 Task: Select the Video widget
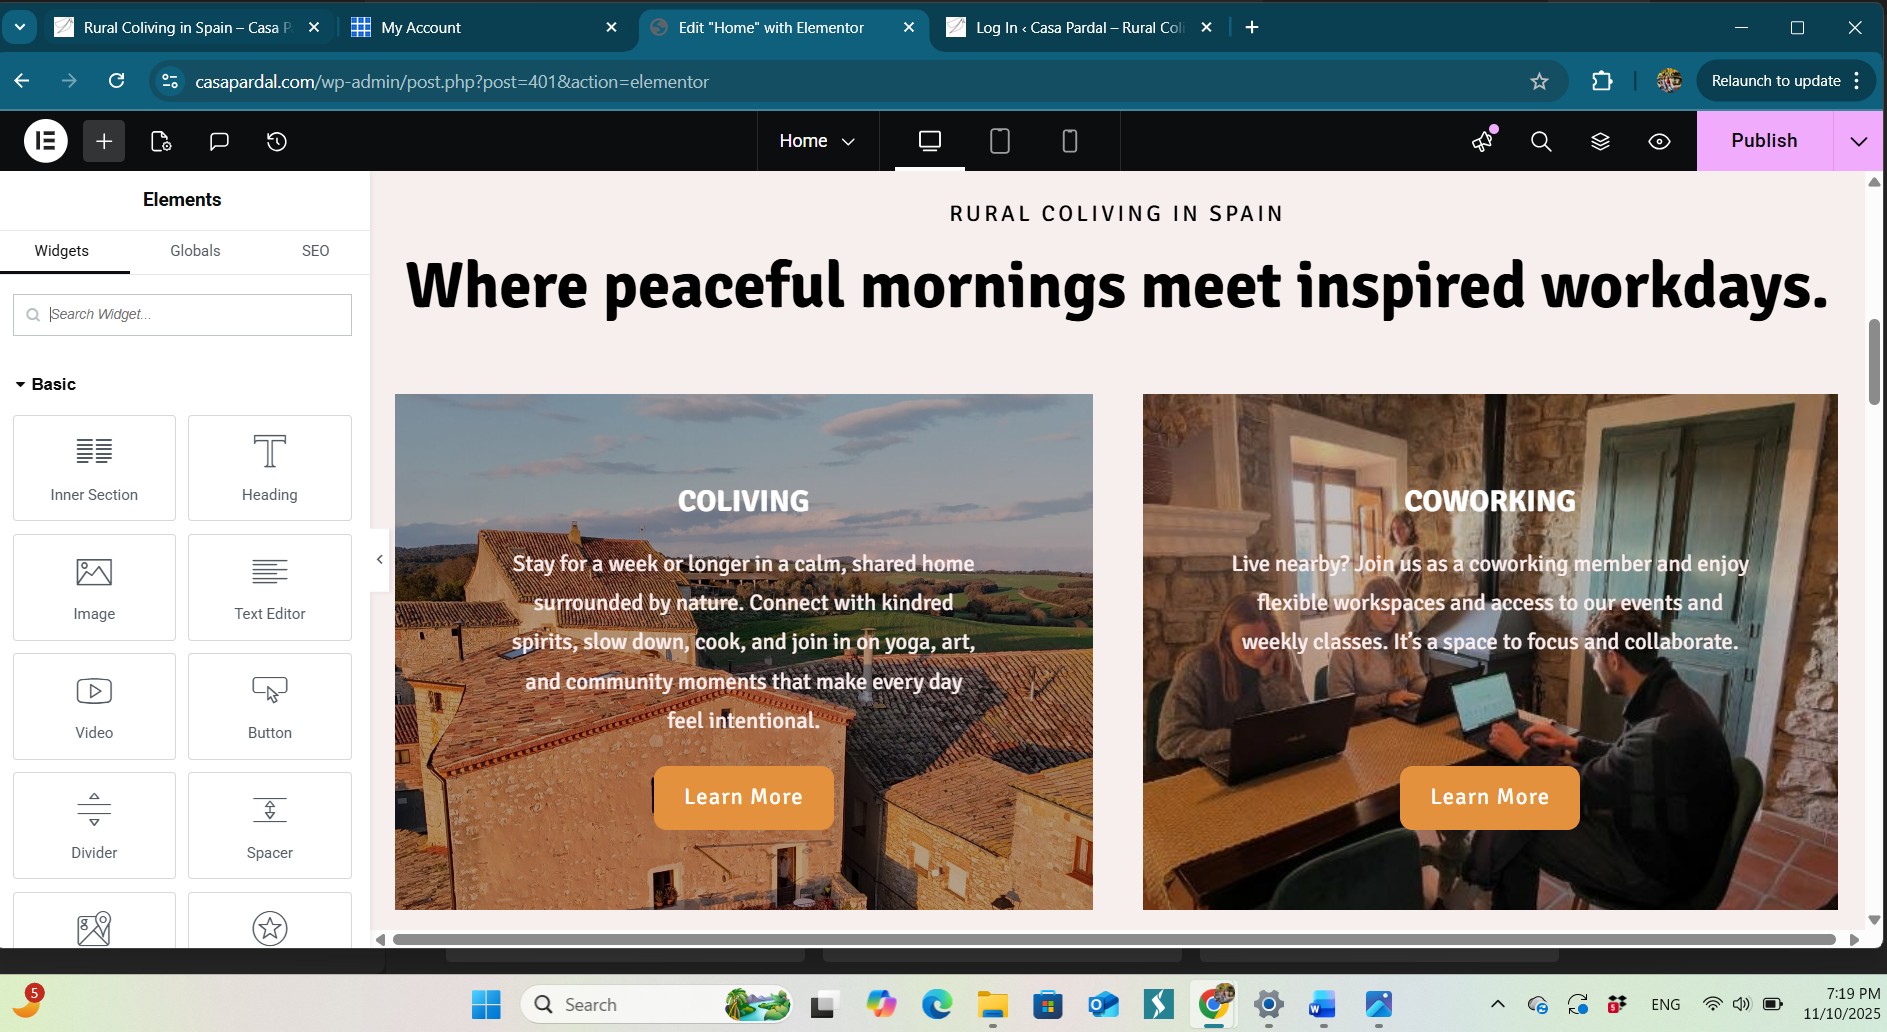94,706
